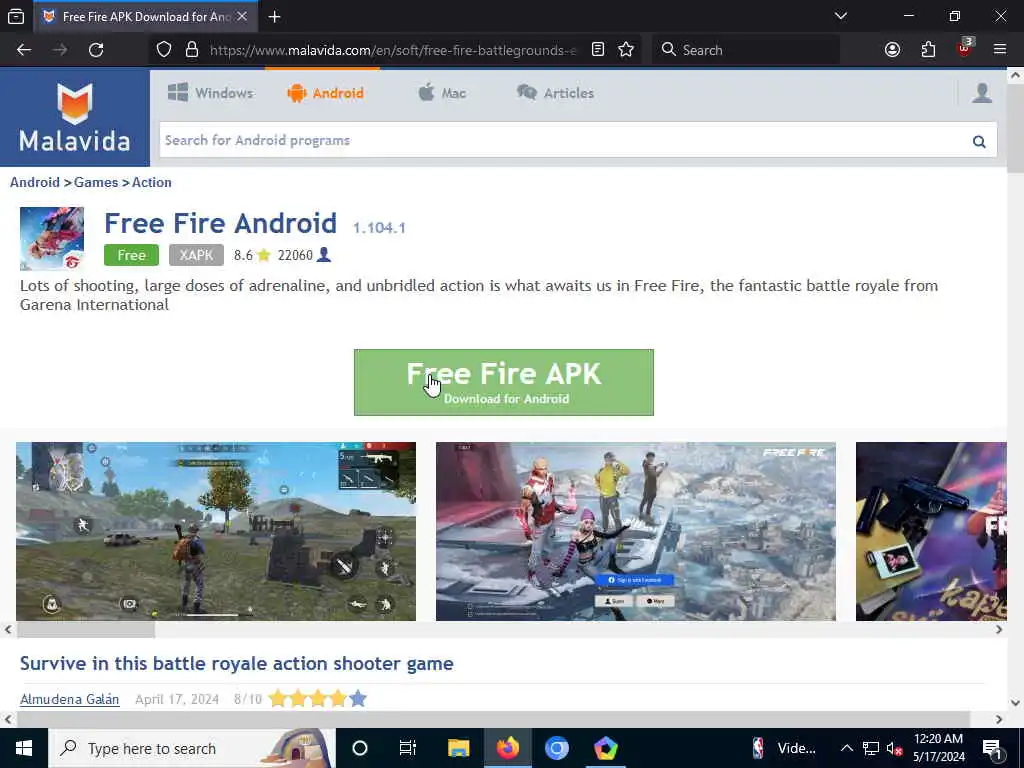Reload the current page

[96, 50]
